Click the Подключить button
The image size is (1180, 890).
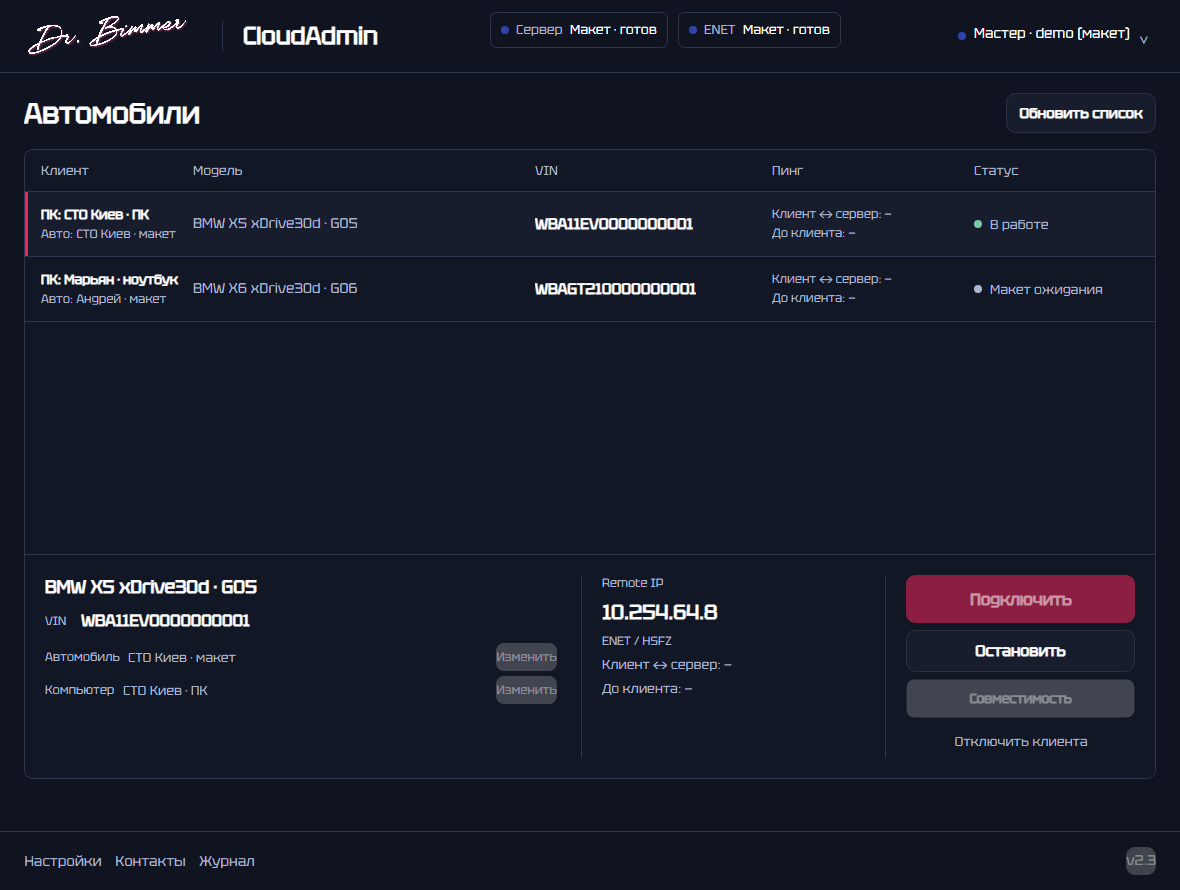1020,599
